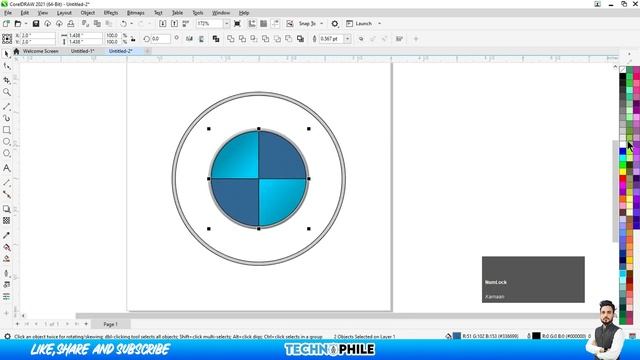Open the outline width dropdown

coord(347,39)
